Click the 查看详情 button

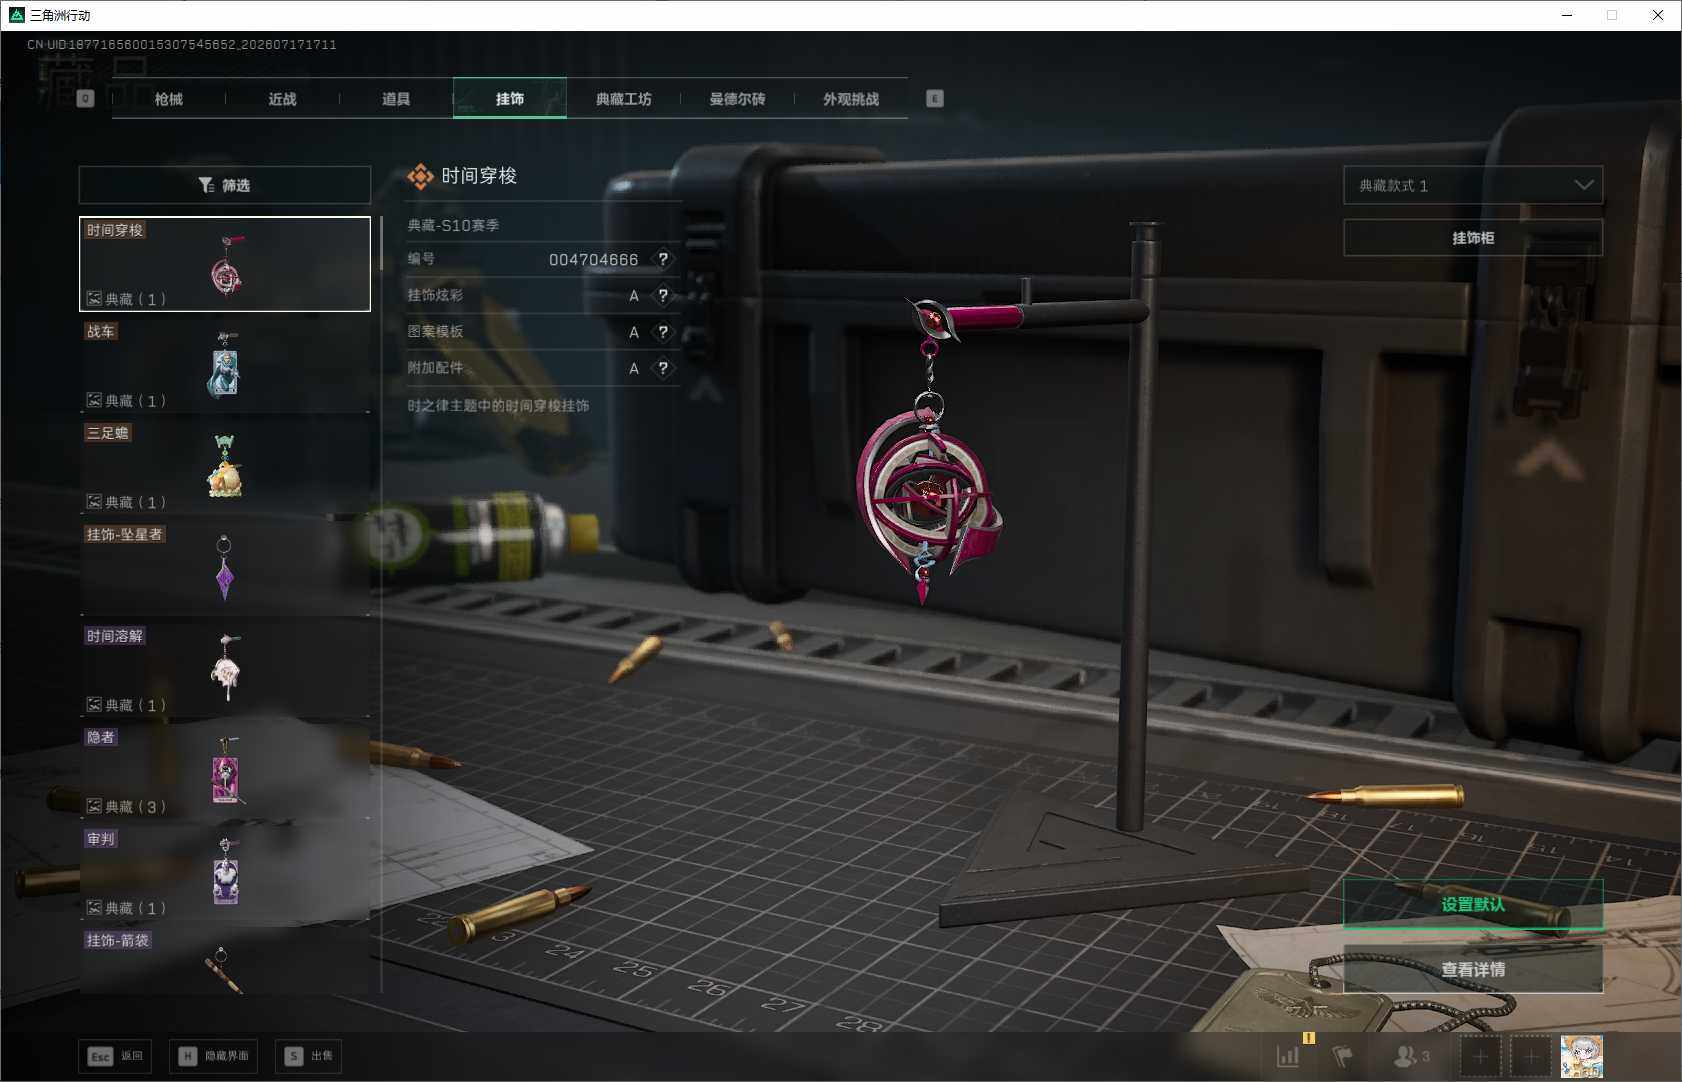(1473, 969)
